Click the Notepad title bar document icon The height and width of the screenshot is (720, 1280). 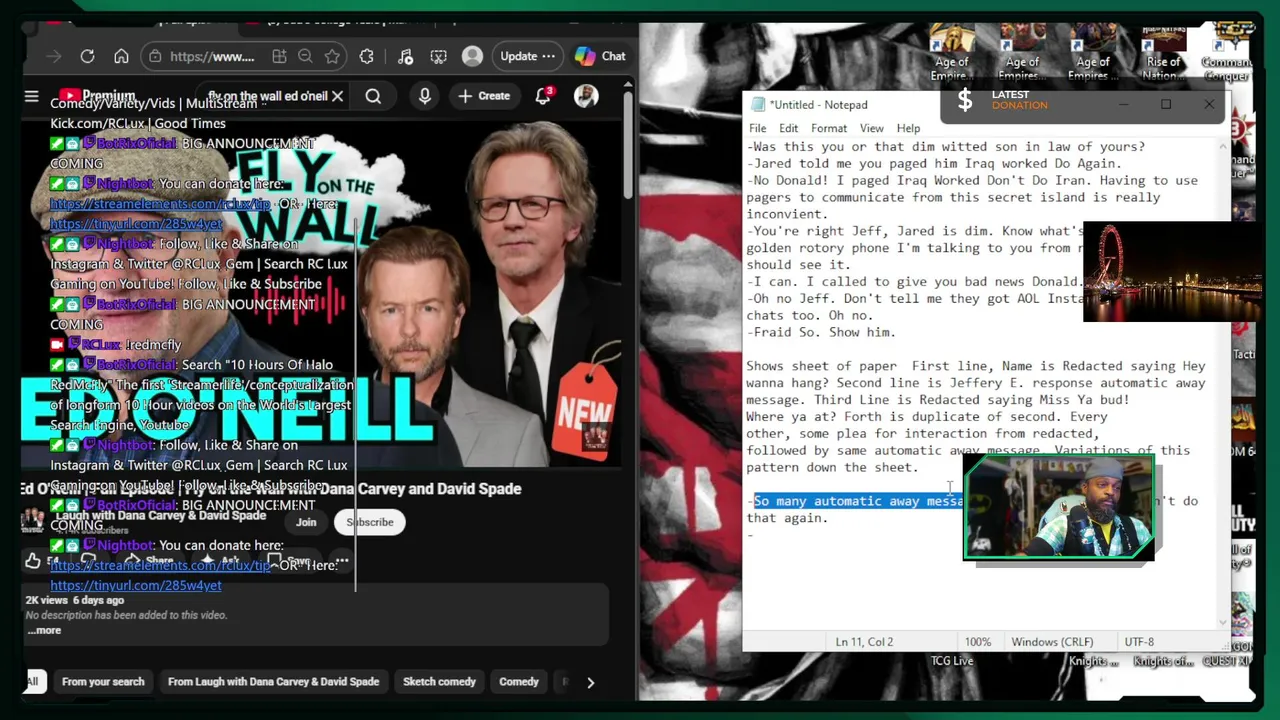pyautogui.click(x=758, y=105)
